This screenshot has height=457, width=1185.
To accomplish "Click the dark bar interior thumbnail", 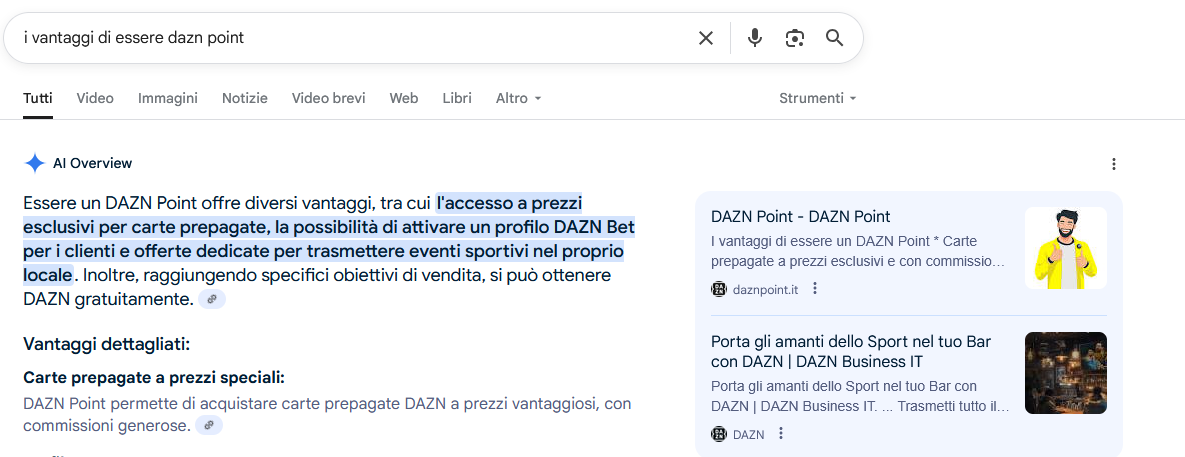I will [1066, 373].
